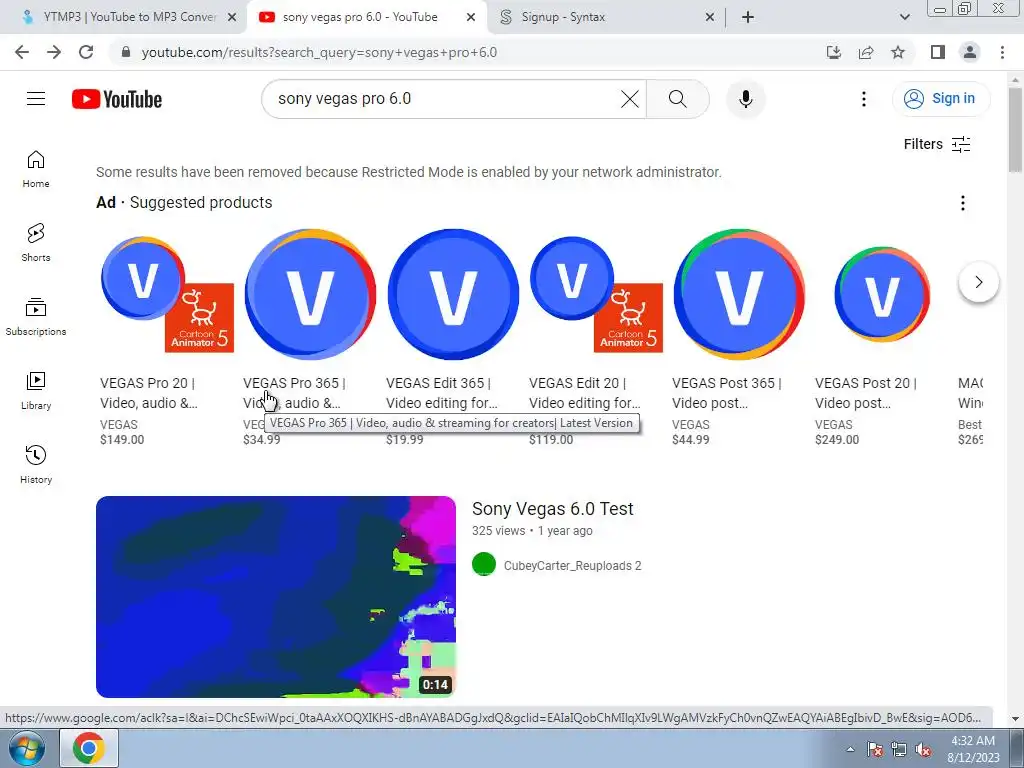The height and width of the screenshot is (768, 1024).
Task: Clear the search query with X
Action: (630, 99)
